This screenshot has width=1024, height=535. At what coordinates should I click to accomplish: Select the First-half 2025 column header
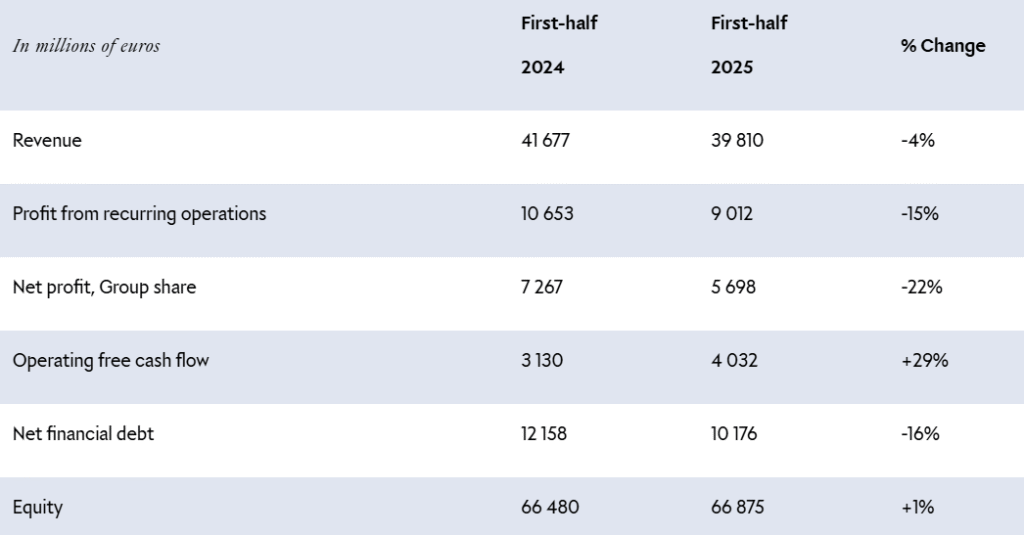(x=749, y=45)
